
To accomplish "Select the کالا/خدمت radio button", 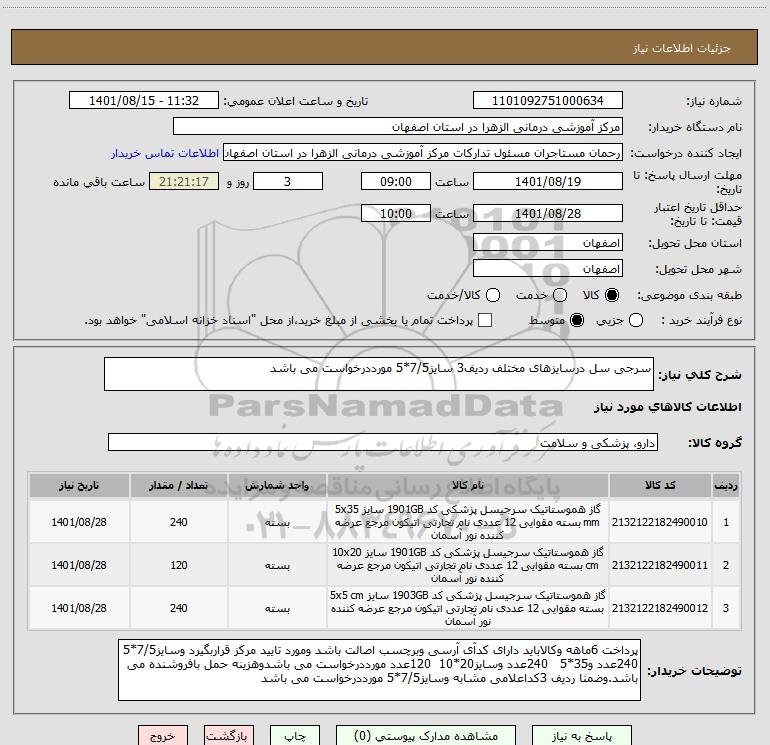I will pos(493,295).
